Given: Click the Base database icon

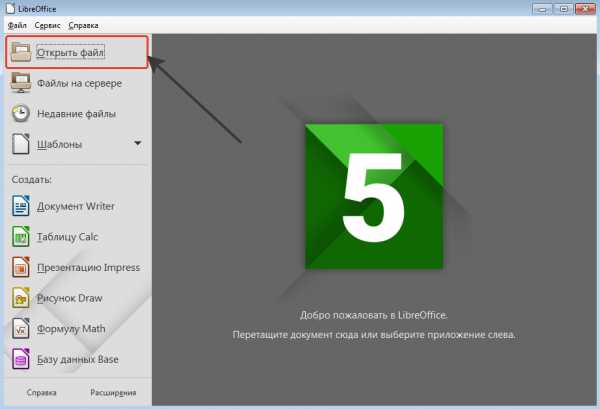Looking at the screenshot, I should pos(21,359).
